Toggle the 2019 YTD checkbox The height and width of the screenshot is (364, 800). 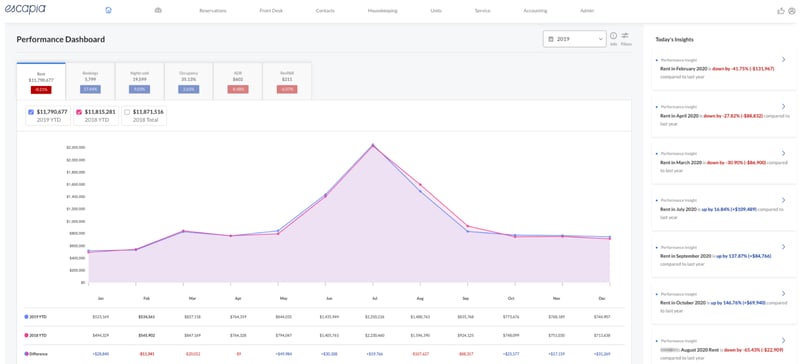[31, 112]
